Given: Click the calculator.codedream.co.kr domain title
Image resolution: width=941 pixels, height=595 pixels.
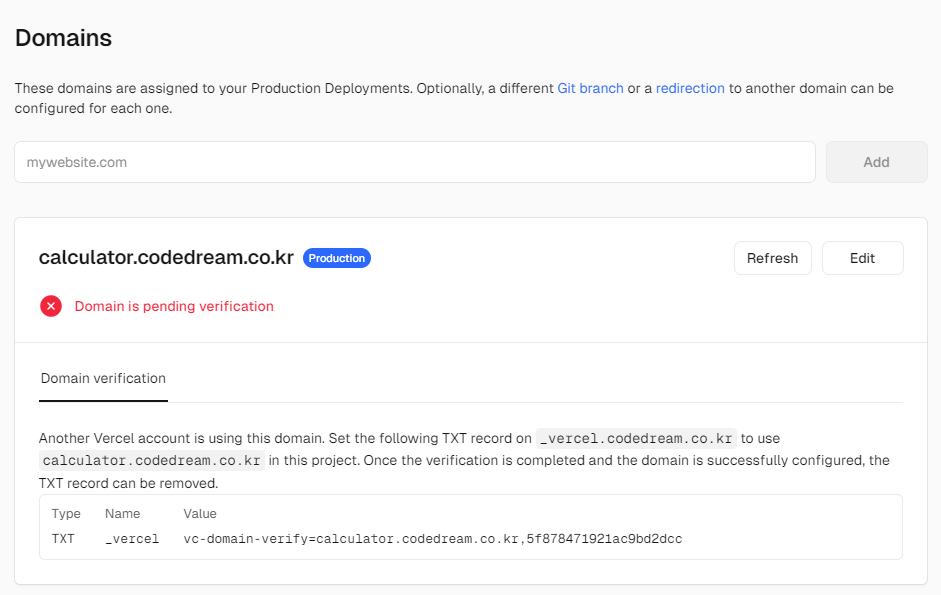Looking at the screenshot, I should tap(166, 257).
